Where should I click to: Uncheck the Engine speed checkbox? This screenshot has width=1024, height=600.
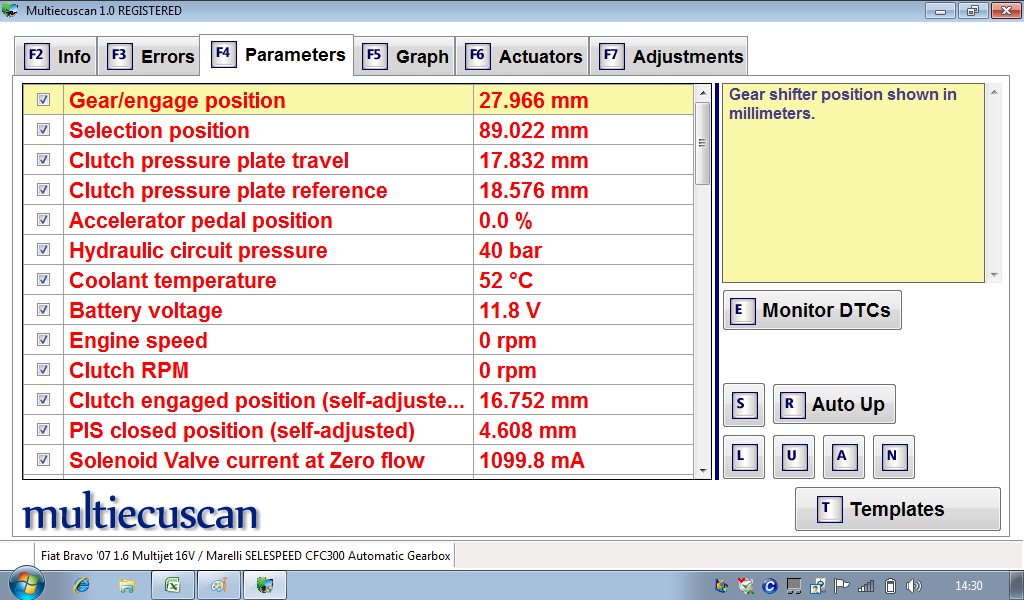[x=43, y=340]
